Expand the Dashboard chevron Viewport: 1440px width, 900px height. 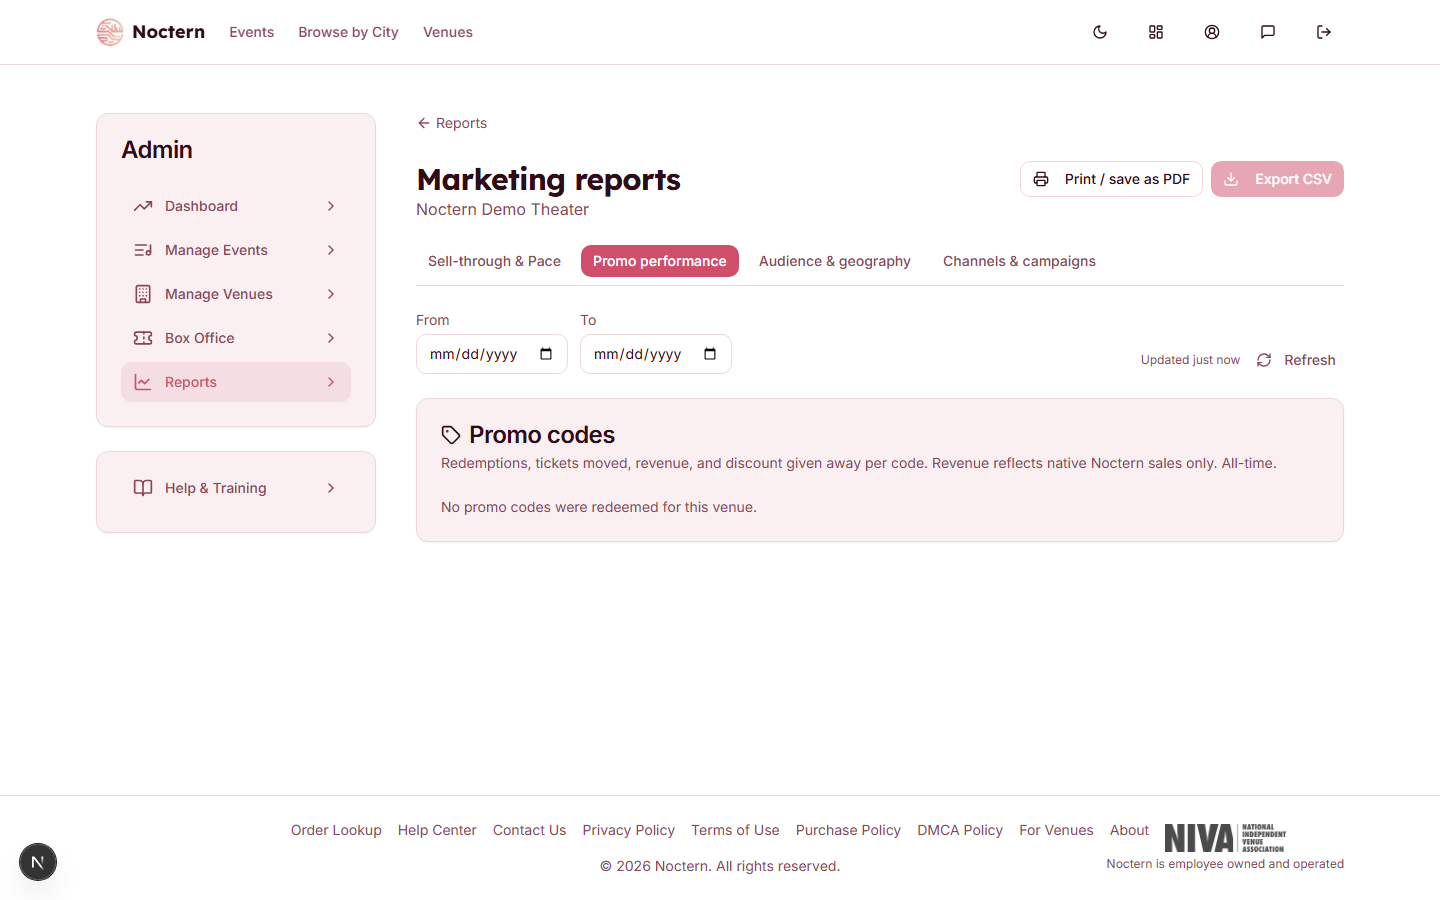pos(331,206)
